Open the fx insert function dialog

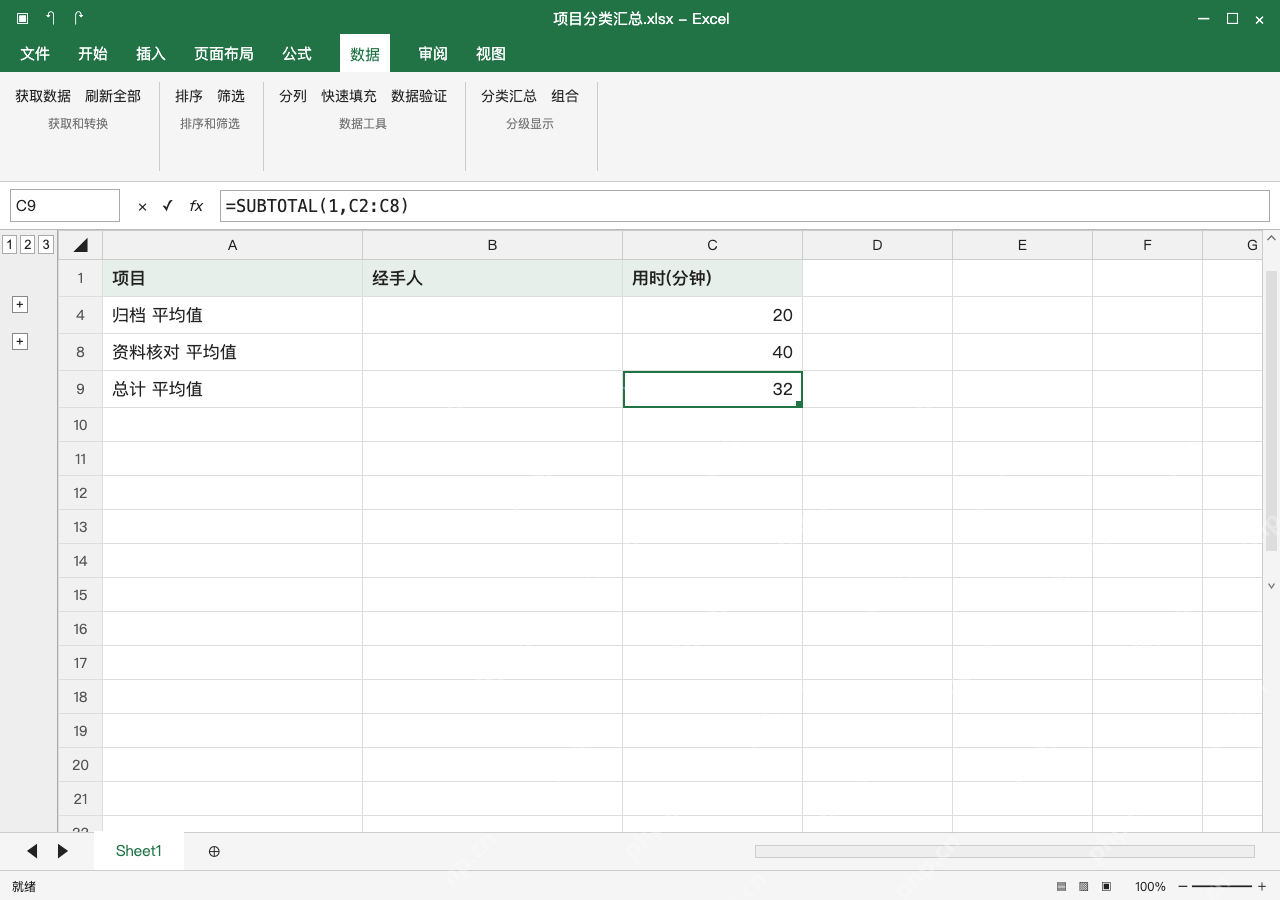point(196,206)
